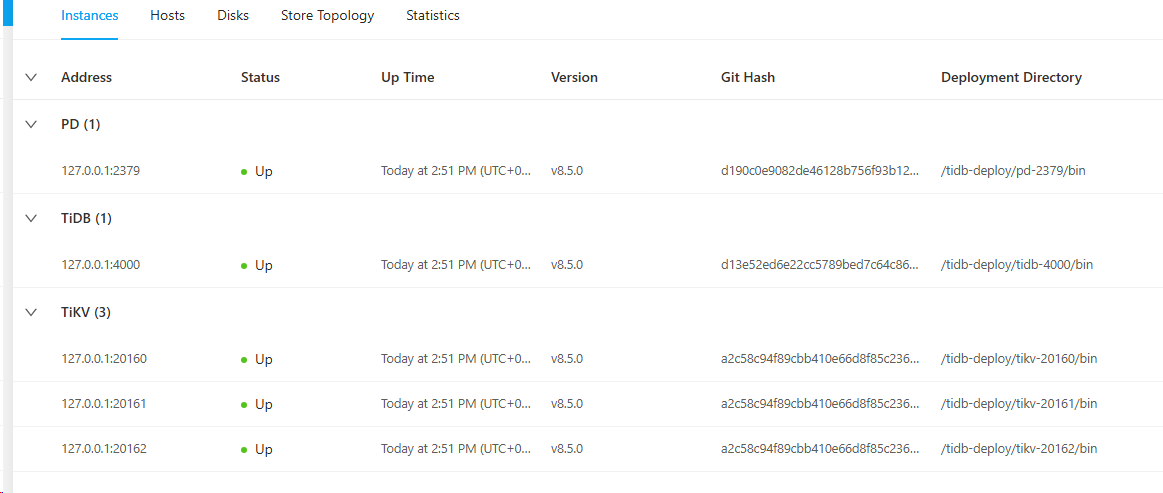Click the green Up status dot for PD
The width and height of the screenshot is (1163, 493).
pyautogui.click(x=244, y=172)
